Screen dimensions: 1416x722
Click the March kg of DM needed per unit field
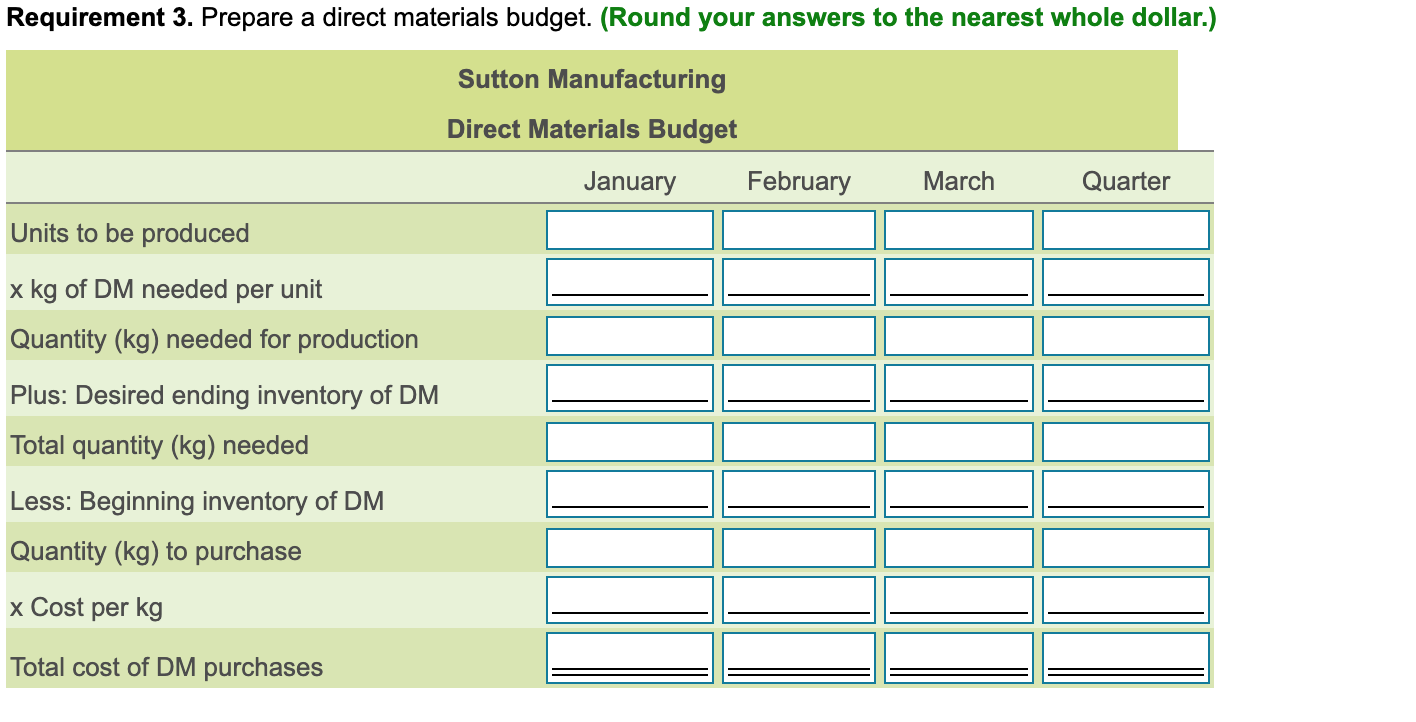(957, 281)
